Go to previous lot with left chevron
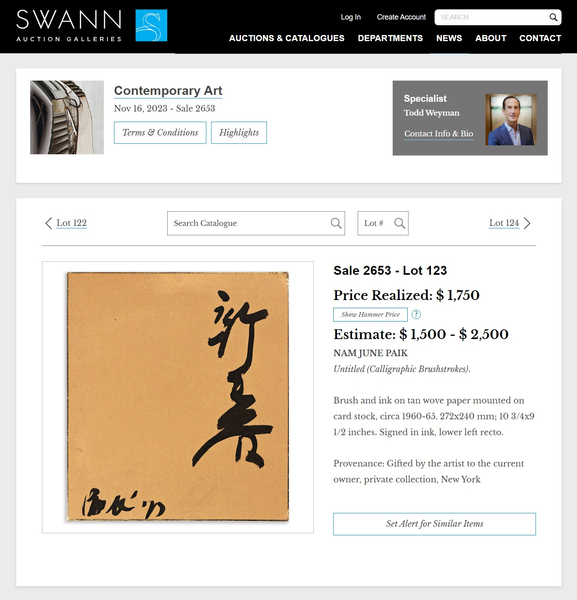 (49, 223)
